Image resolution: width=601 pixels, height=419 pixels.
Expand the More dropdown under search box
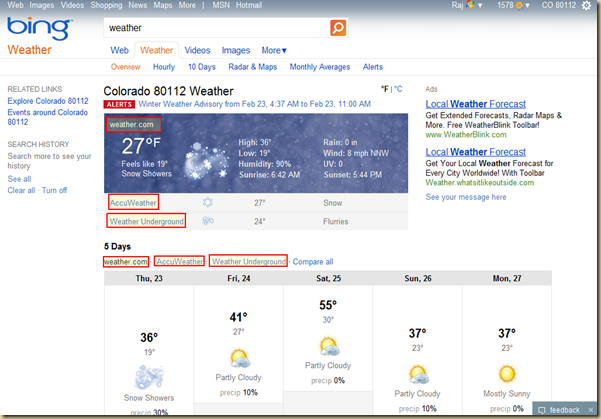coord(274,50)
